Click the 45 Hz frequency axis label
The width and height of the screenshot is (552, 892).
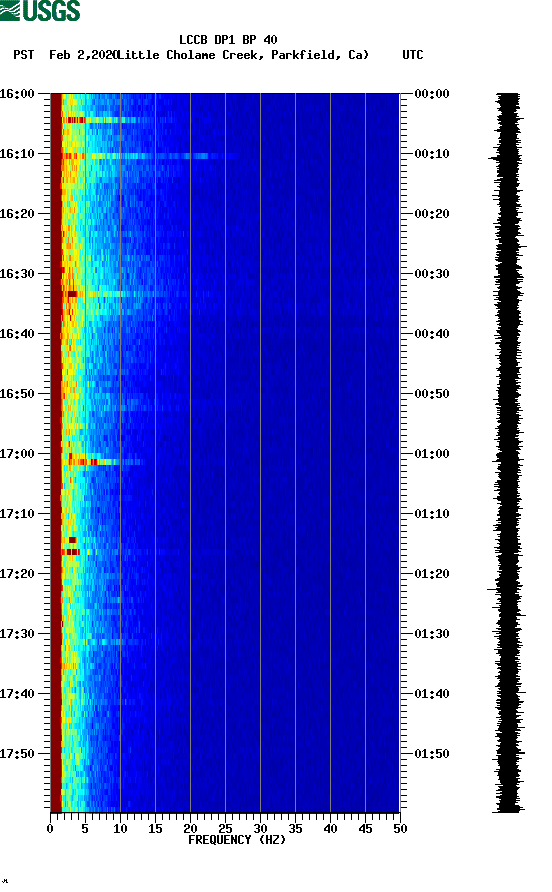365,829
